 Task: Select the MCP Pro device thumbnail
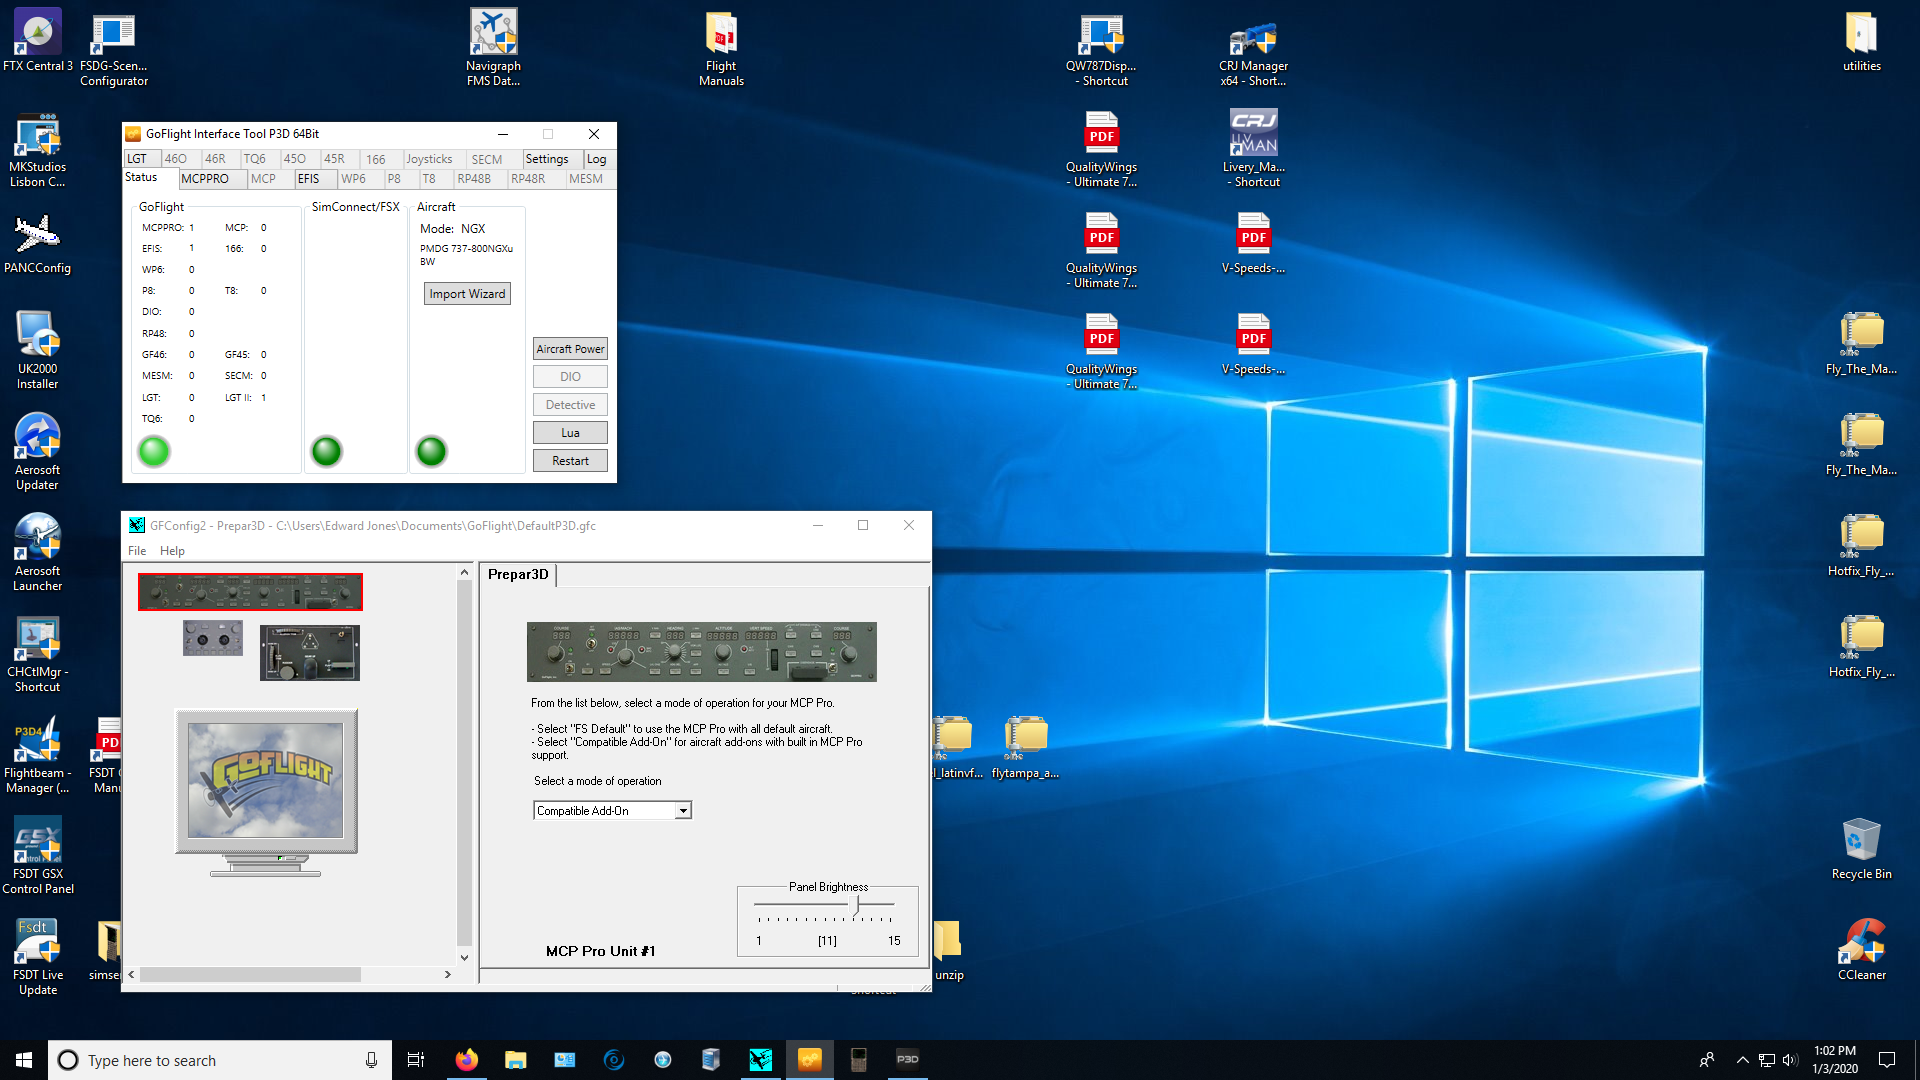tap(250, 592)
